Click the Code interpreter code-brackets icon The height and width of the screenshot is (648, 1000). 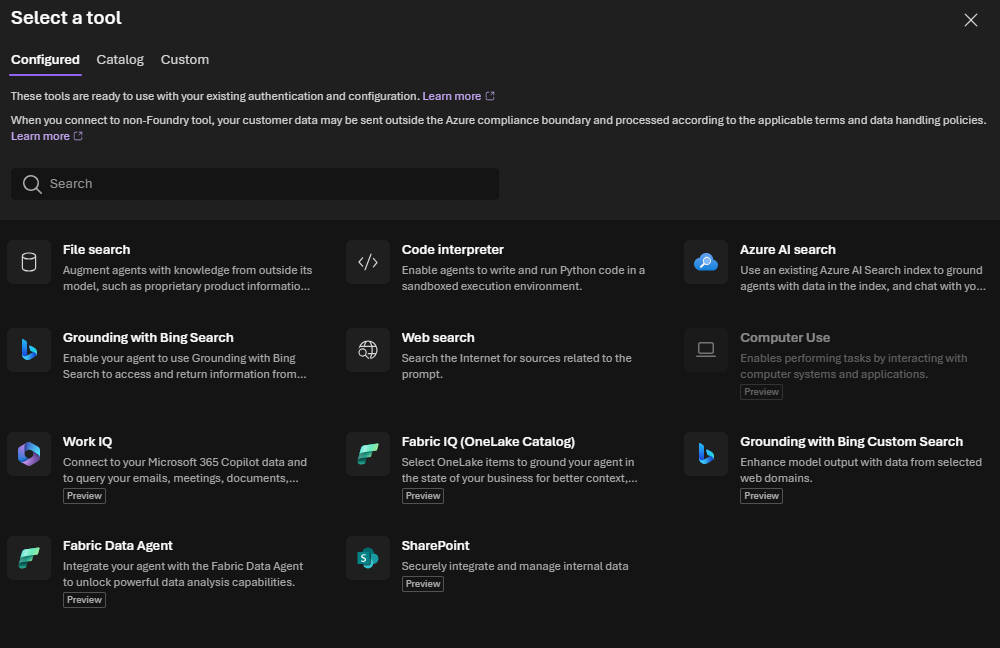368,262
